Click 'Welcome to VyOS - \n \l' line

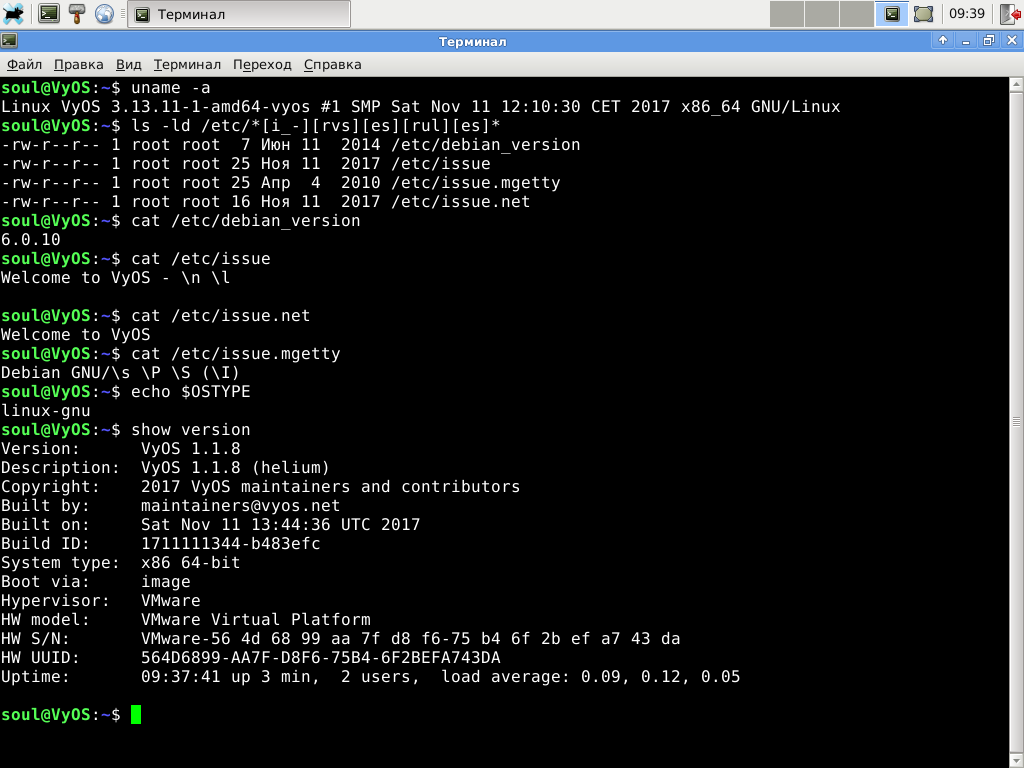pos(116,278)
